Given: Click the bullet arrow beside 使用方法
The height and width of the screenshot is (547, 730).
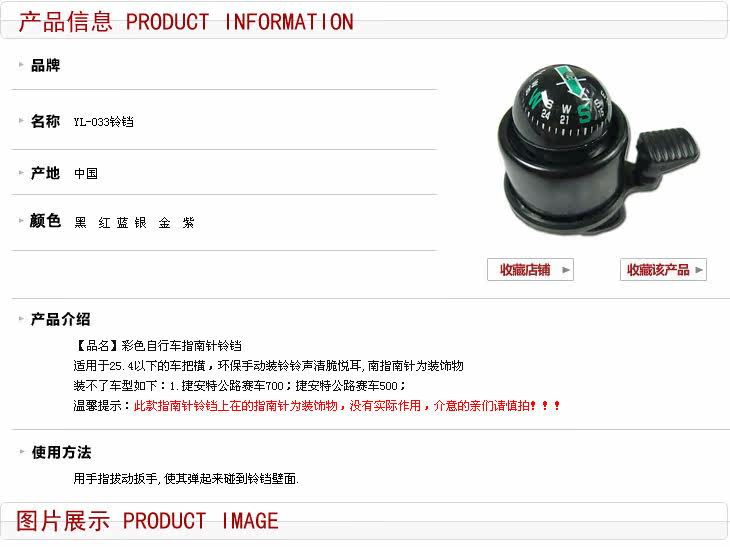Looking at the screenshot, I should click(x=21, y=452).
